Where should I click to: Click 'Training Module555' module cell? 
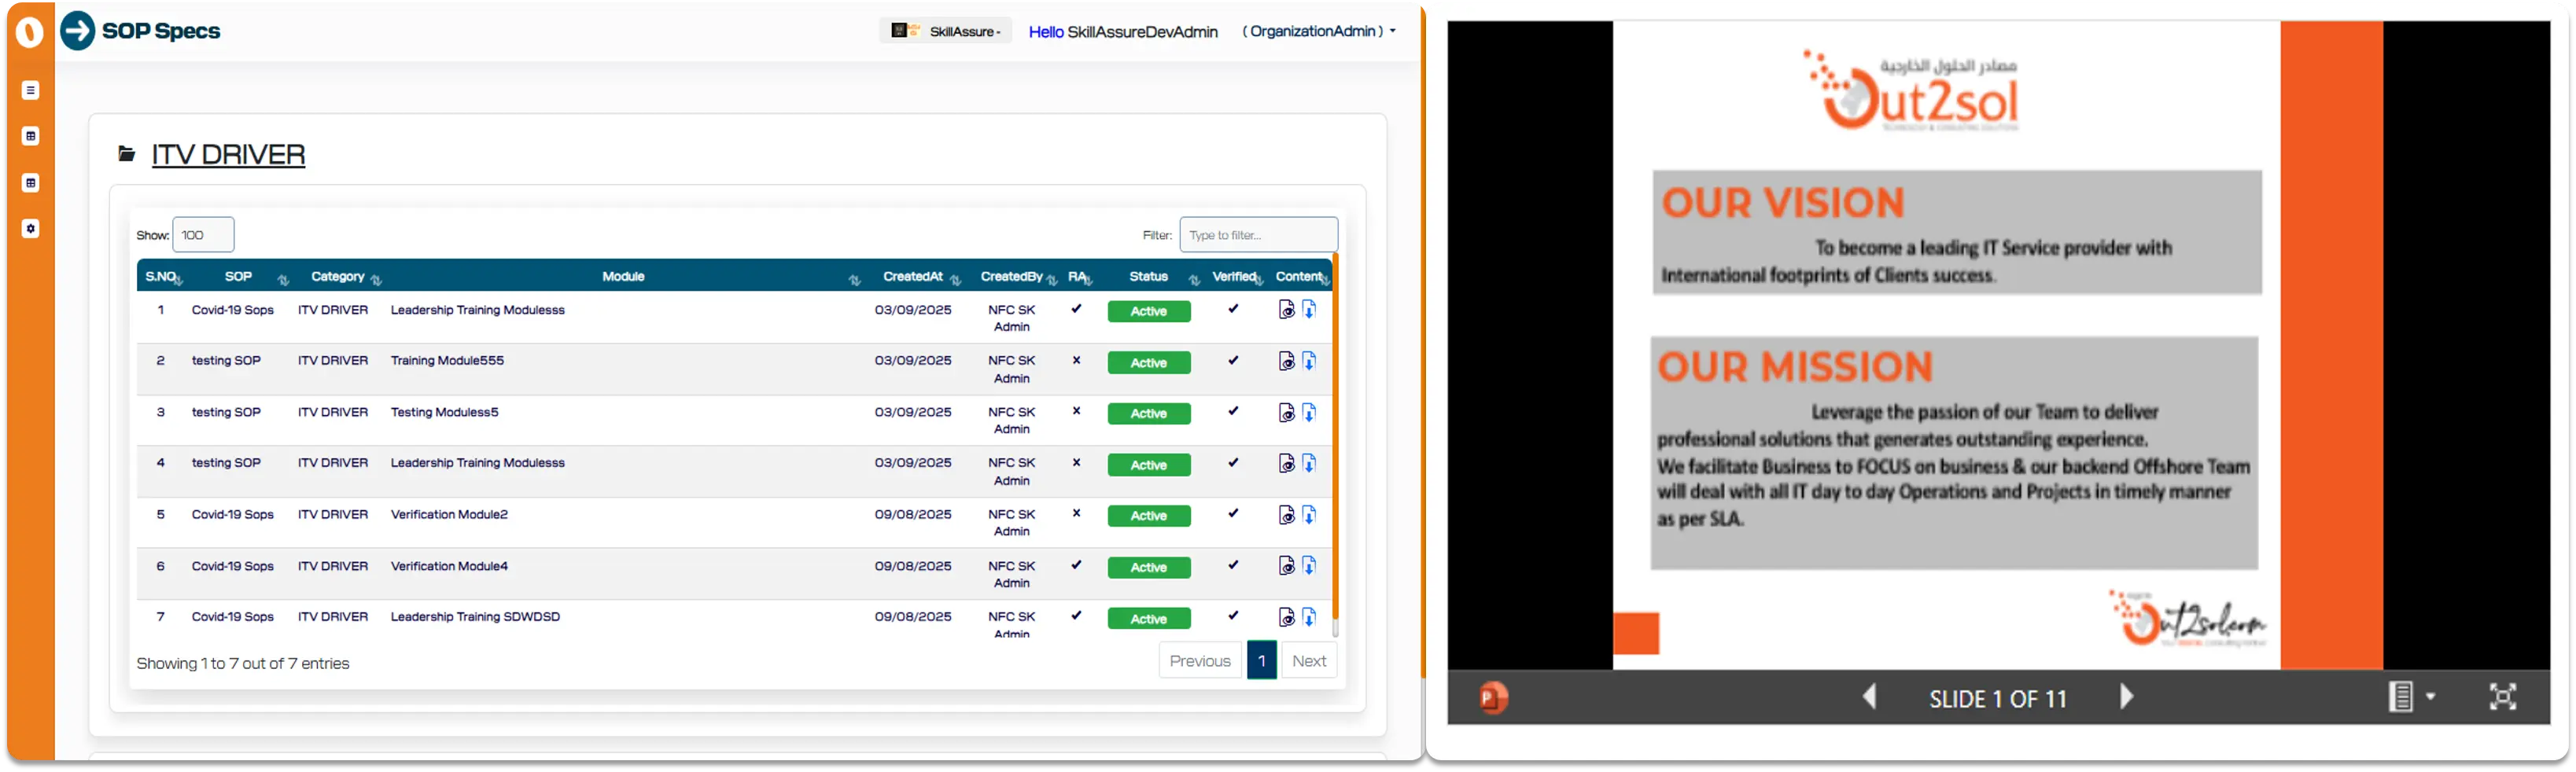447,361
